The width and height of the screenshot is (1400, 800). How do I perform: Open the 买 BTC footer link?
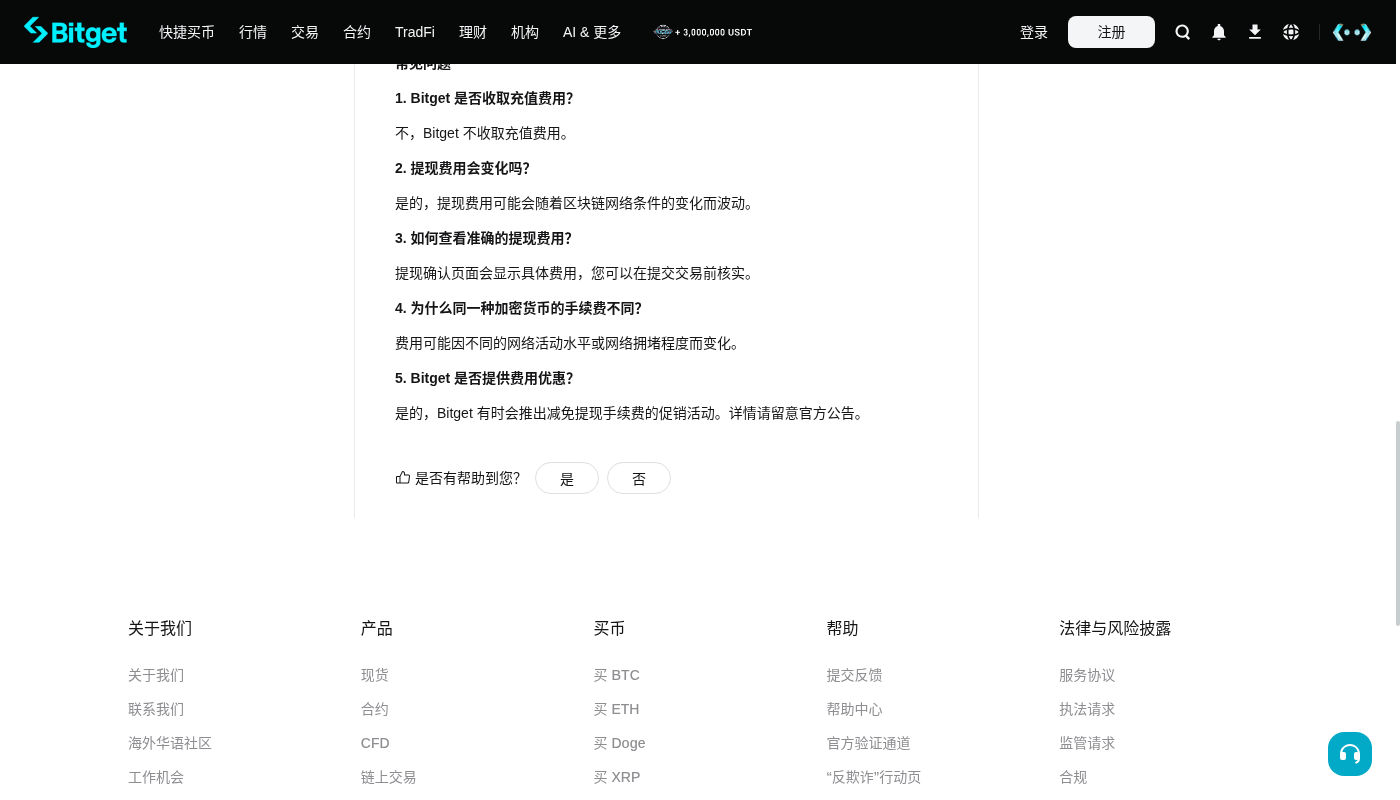[x=617, y=675]
